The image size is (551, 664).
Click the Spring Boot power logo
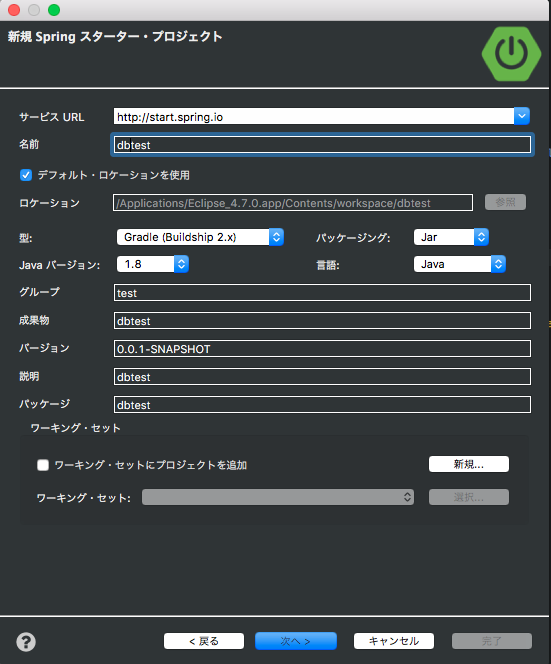[x=511, y=54]
